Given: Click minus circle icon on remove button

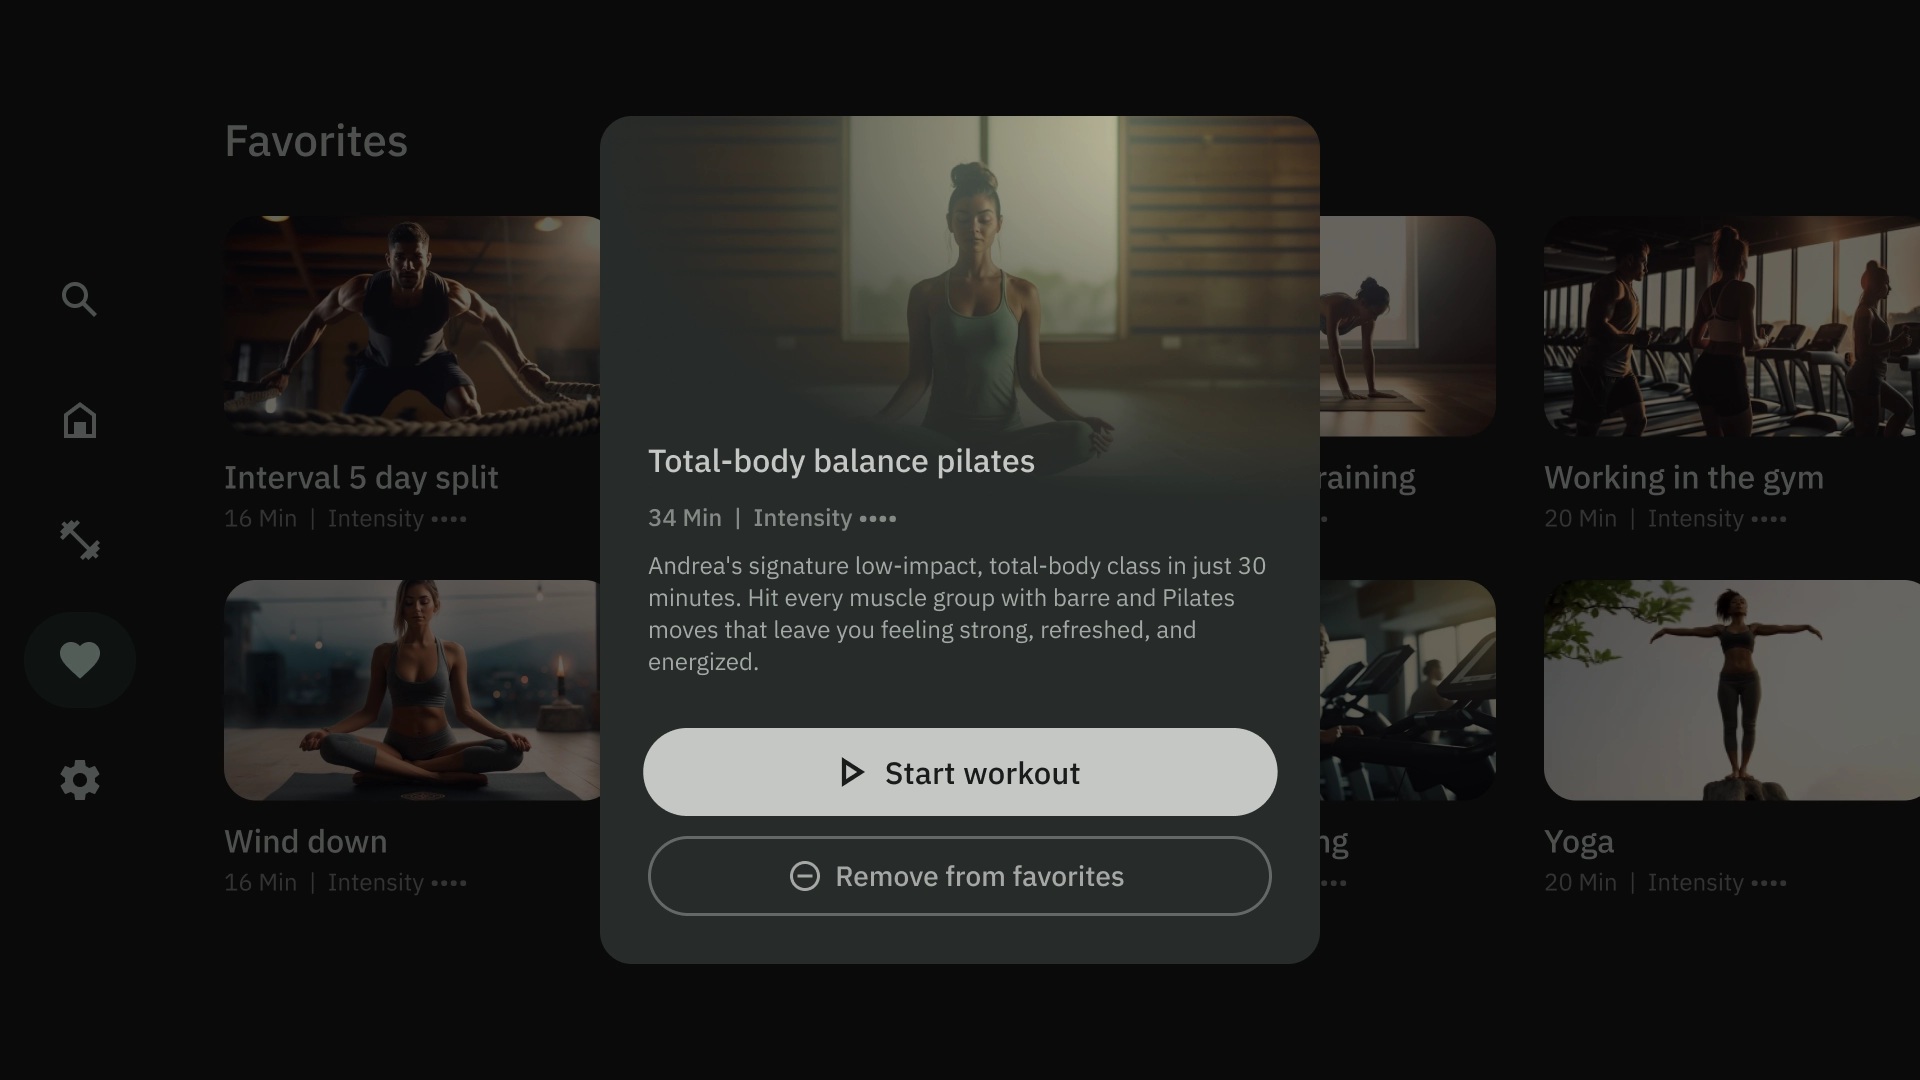Looking at the screenshot, I should [804, 876].
